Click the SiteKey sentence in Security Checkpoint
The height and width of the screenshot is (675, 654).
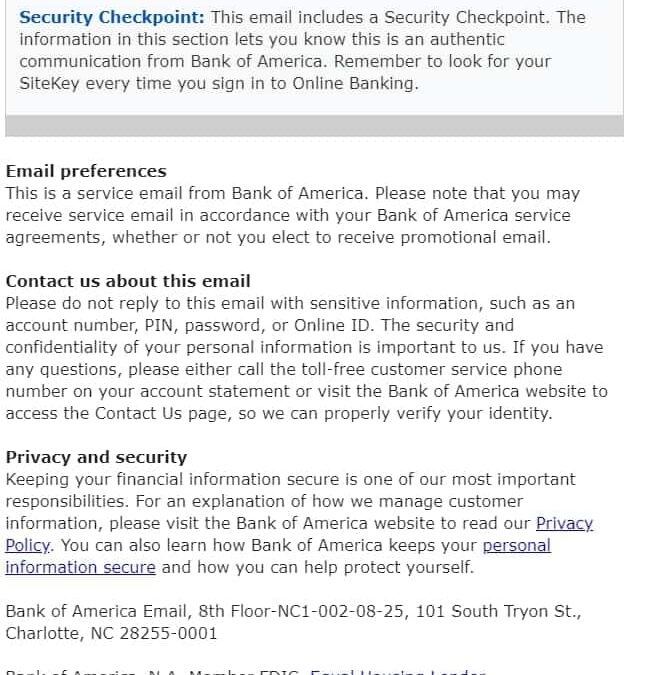click(217, 84)
